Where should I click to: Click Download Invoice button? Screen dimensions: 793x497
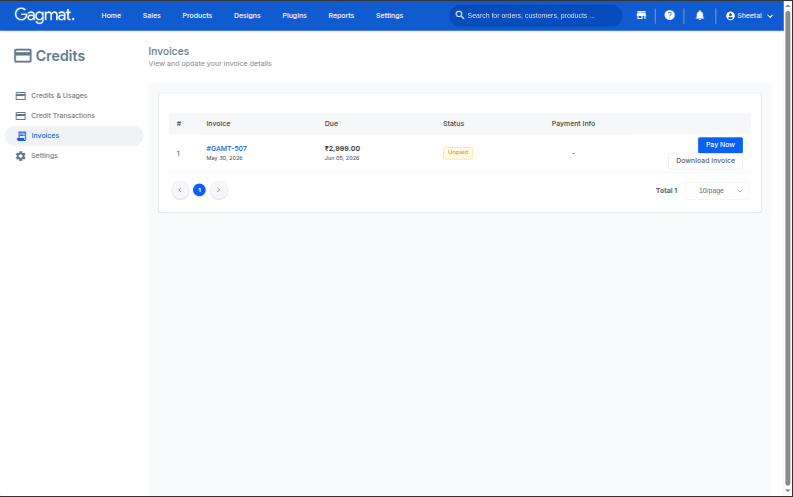[706, 161]
